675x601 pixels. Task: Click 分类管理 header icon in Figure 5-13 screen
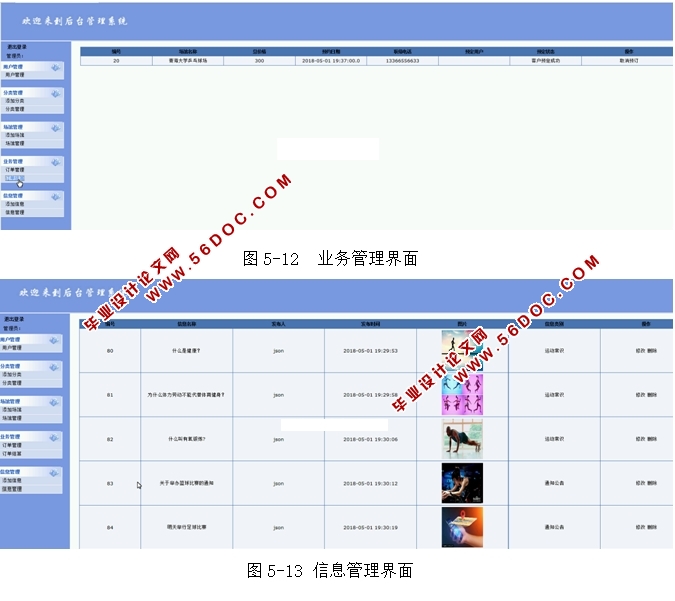coord(54,367)
